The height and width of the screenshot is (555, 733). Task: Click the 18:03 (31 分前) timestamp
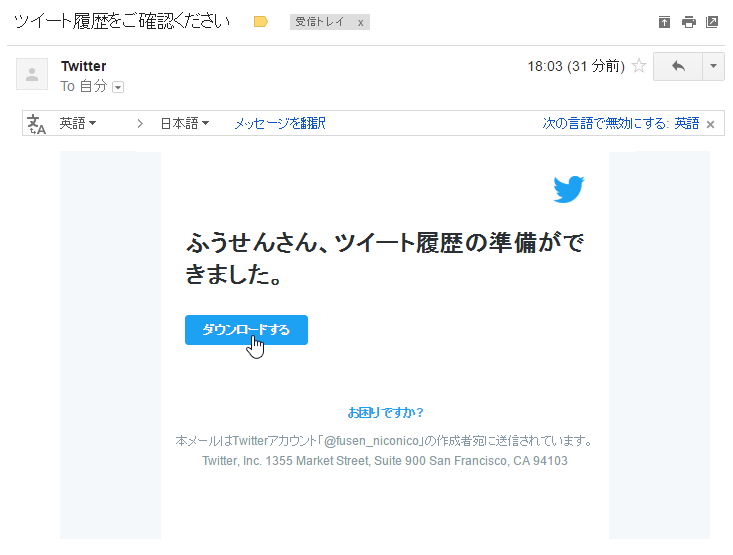coord(576,66)
